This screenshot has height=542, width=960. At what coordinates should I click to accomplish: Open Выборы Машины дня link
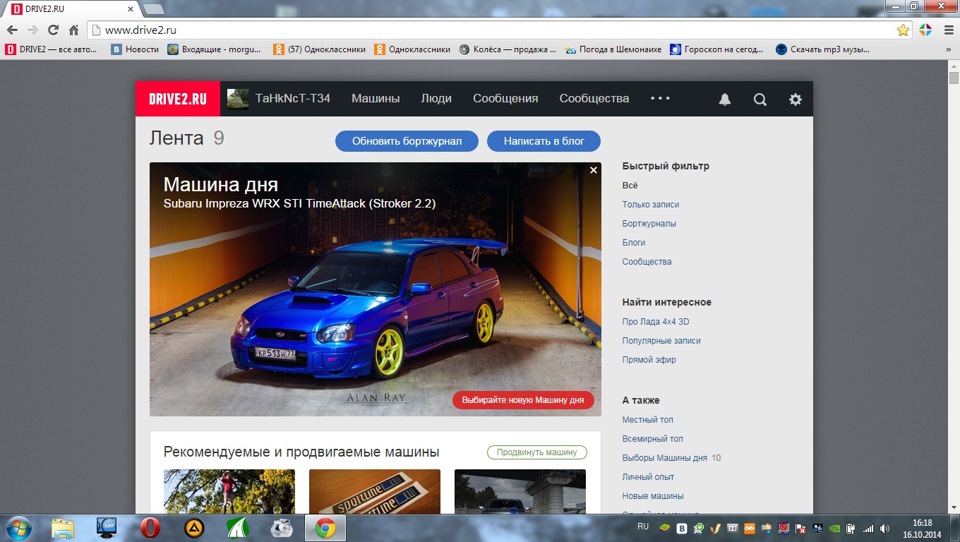665,457
